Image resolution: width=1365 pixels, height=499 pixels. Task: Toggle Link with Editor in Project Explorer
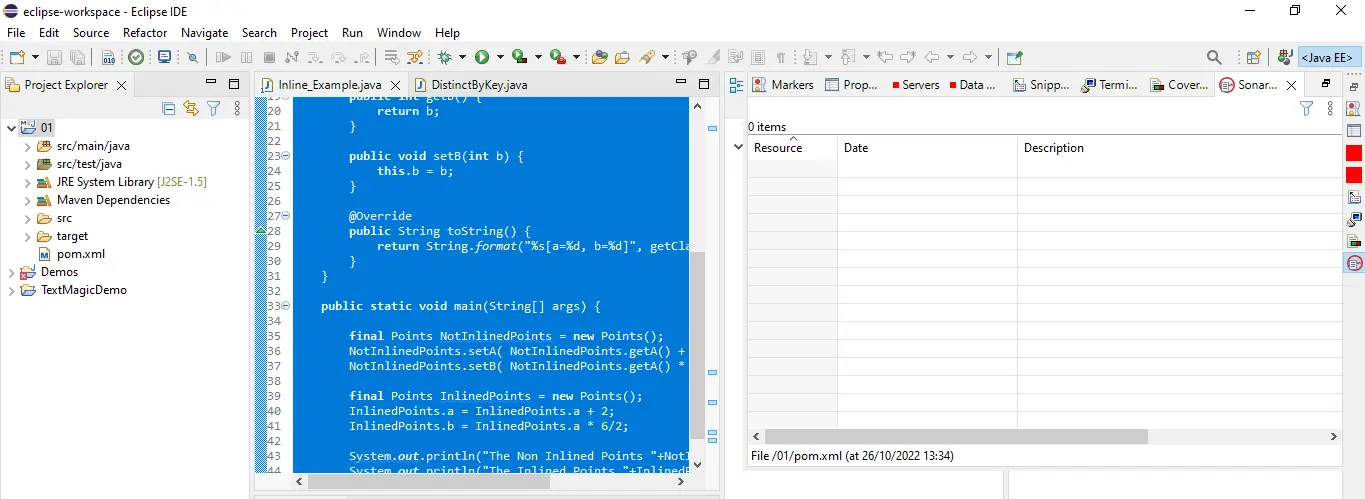coord(191,108)
